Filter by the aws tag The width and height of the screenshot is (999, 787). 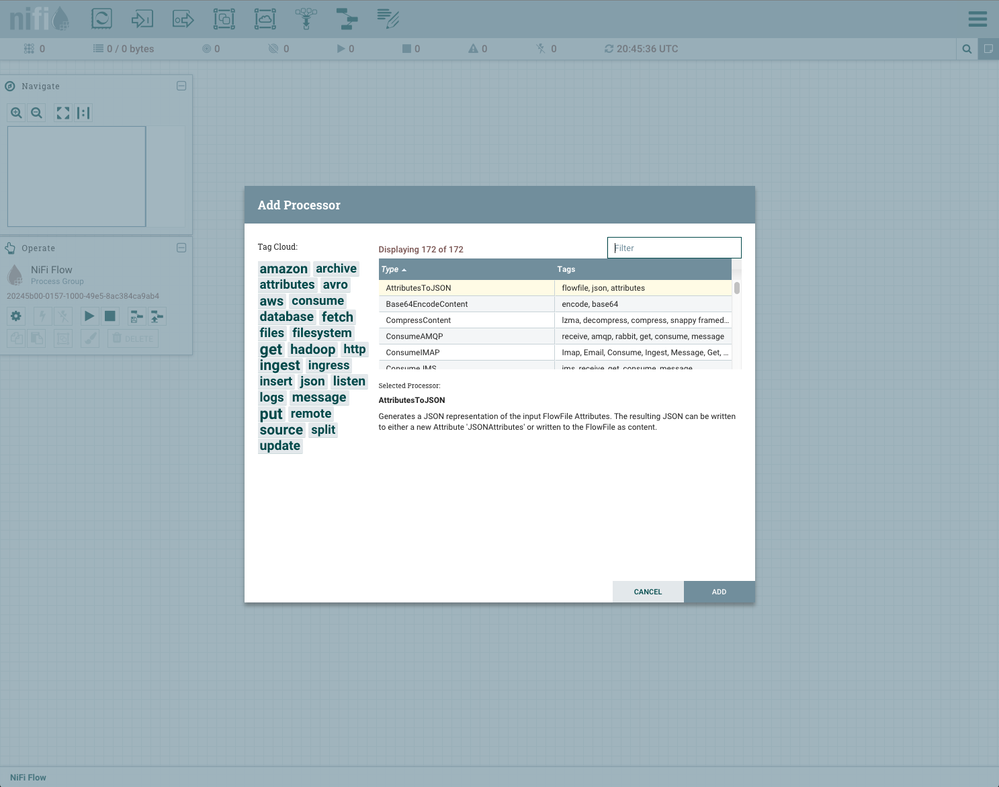click(x=271, y=301)
